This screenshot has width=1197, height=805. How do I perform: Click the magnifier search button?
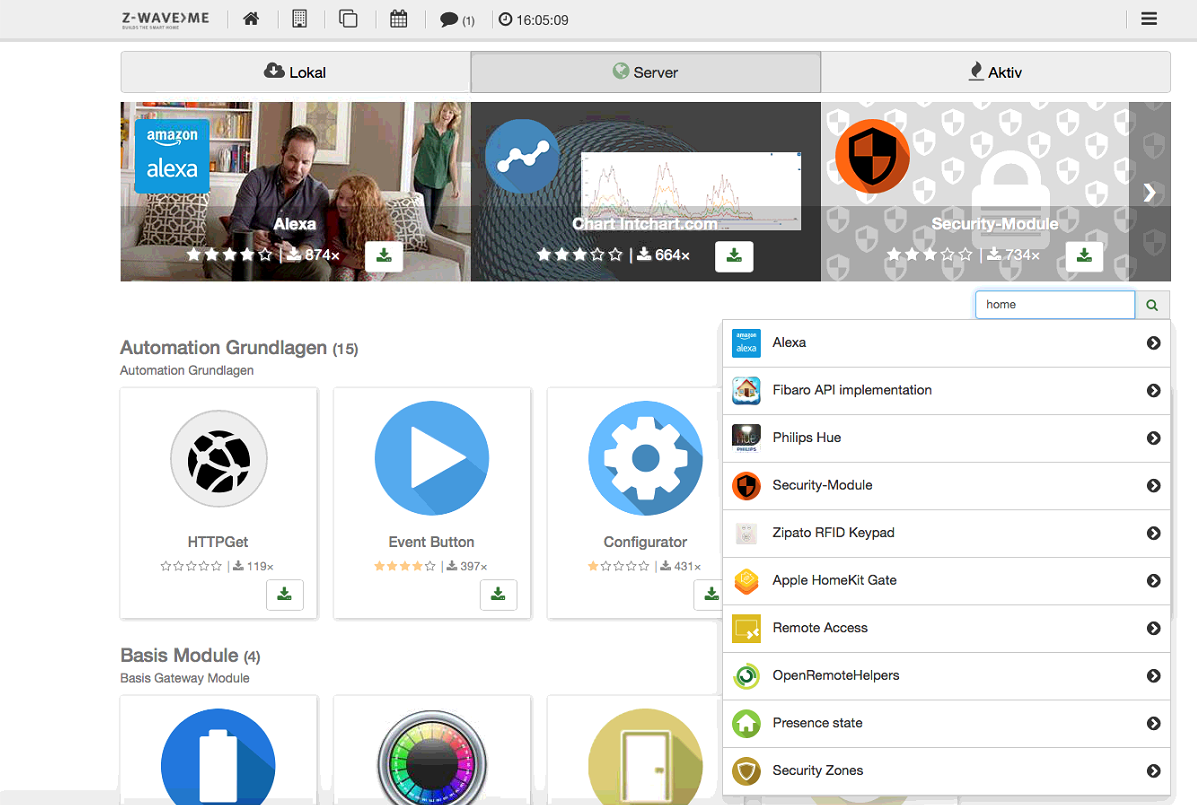pos(1152,304)
